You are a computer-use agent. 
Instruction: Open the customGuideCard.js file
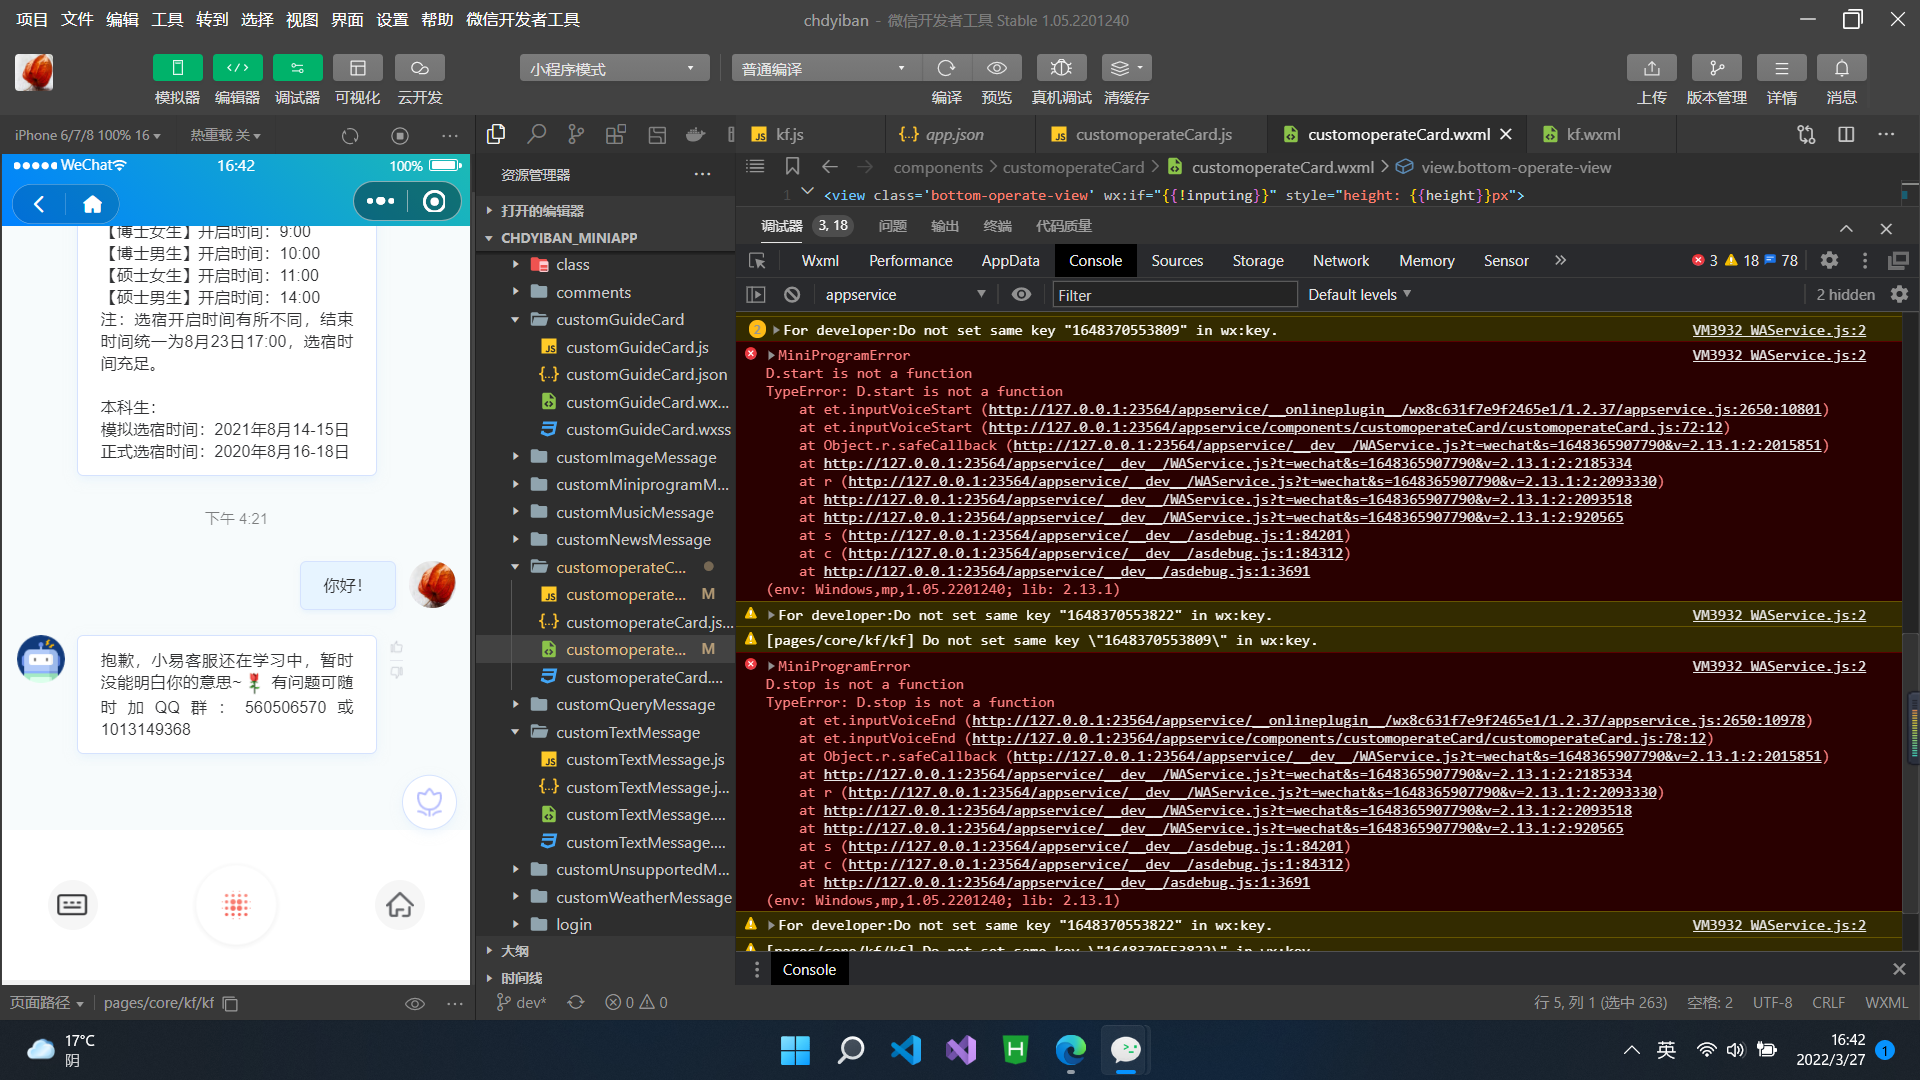(x=637, y=347)
